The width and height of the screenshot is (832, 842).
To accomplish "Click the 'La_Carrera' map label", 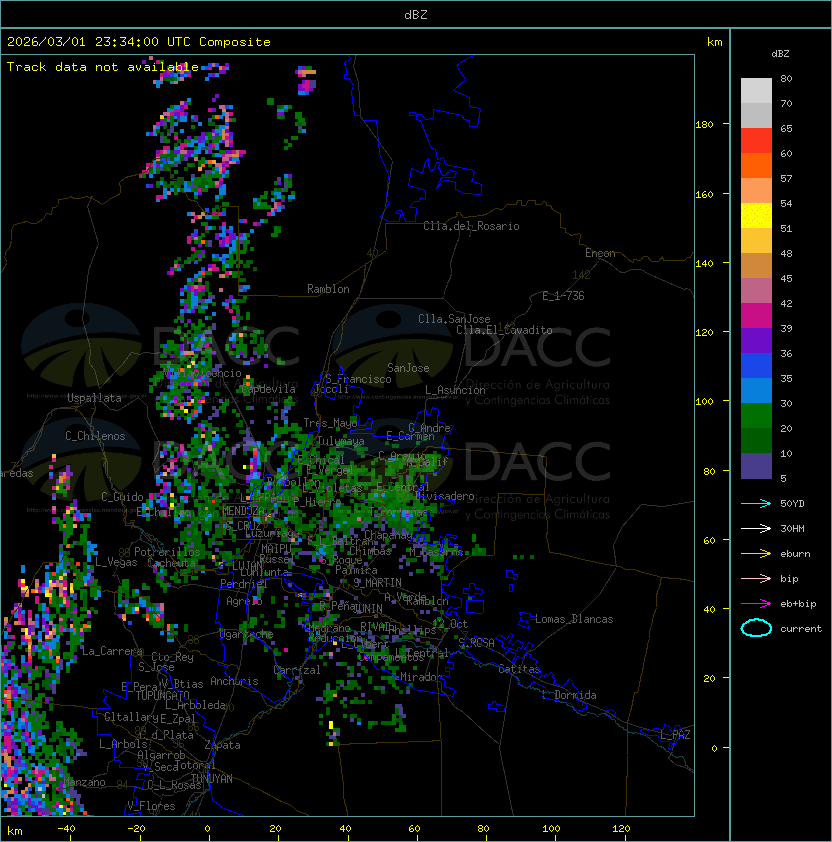I will (112, 651).
